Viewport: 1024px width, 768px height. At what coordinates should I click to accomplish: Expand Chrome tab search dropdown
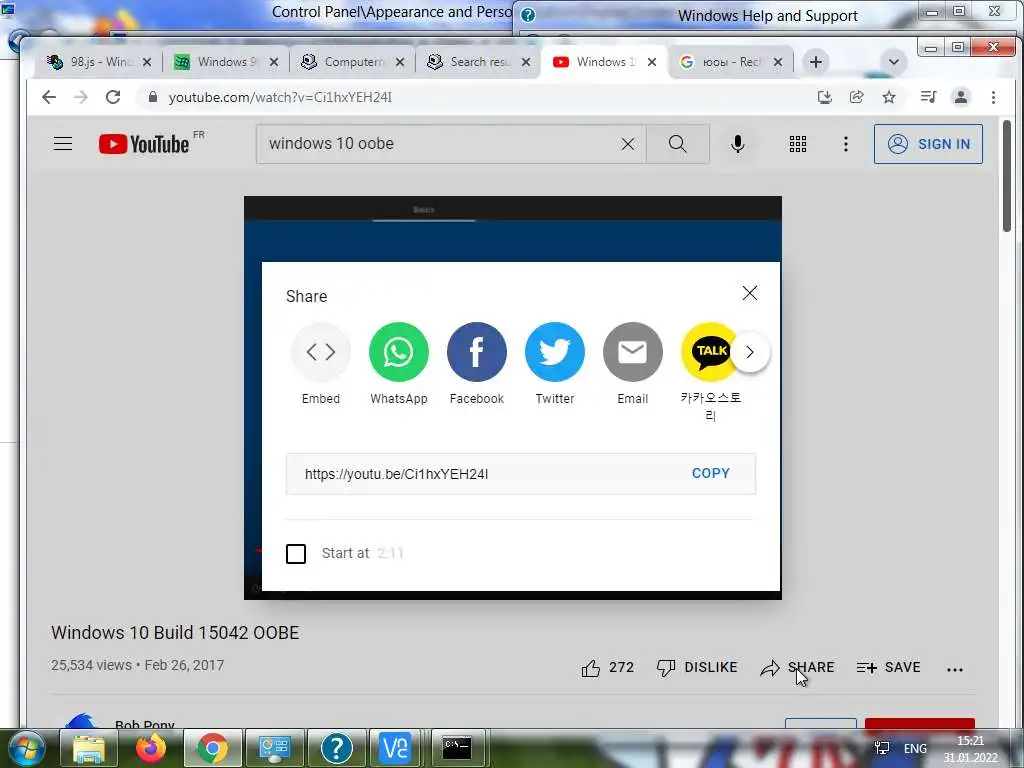pos(893,62)
